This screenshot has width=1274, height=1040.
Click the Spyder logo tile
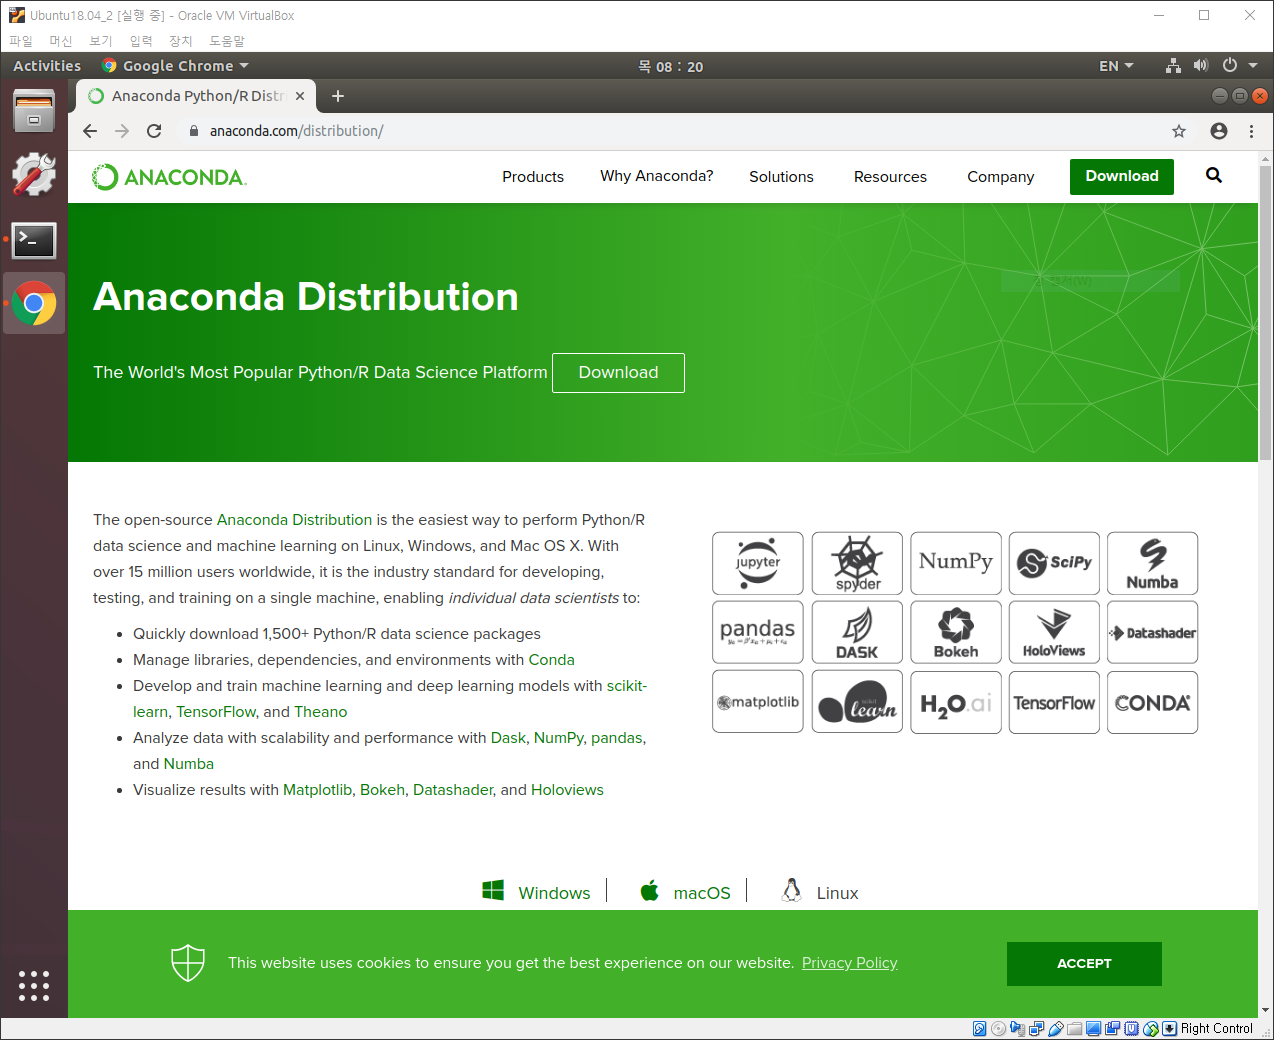(x=857, y=563)
